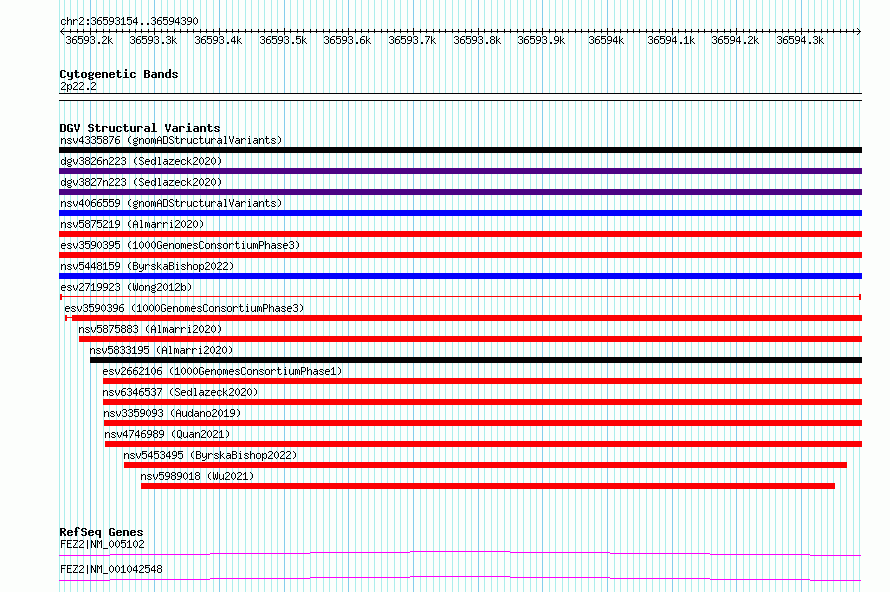Viewport: 890px width, 592px height.
Task: Click the FEZ2|NM_001042548 gene label
Action: pos(111,569)
